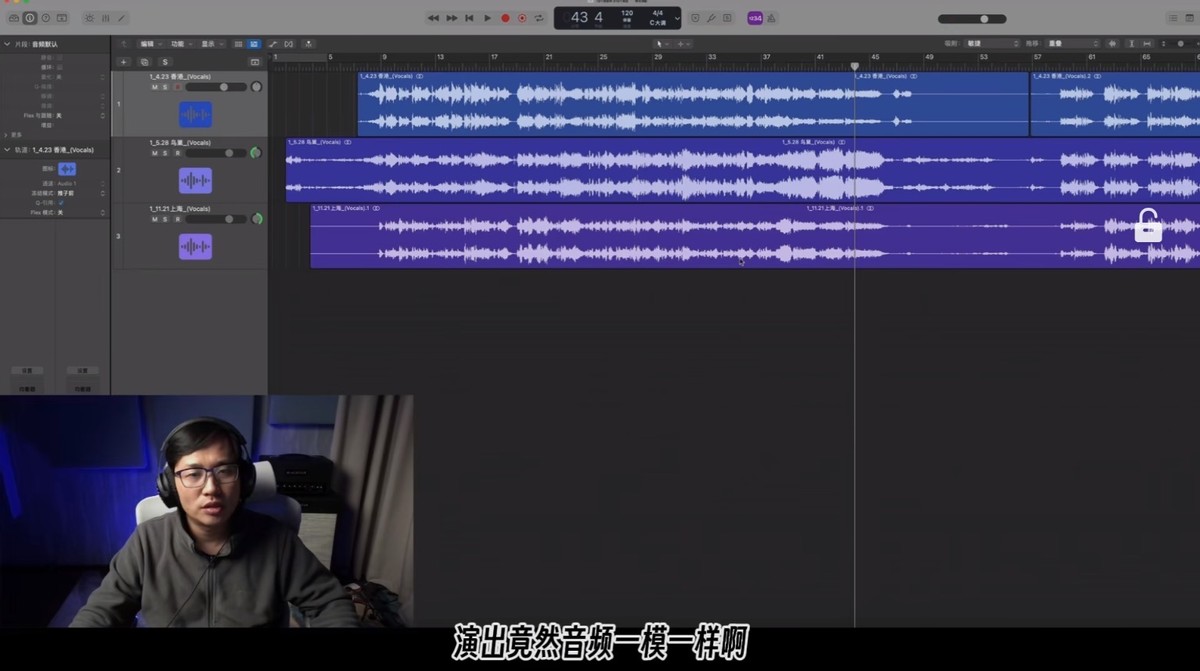Click the Global Tracks button above track headers
The height and width of the screenshot is (671, 1200).
coord(255,62)
